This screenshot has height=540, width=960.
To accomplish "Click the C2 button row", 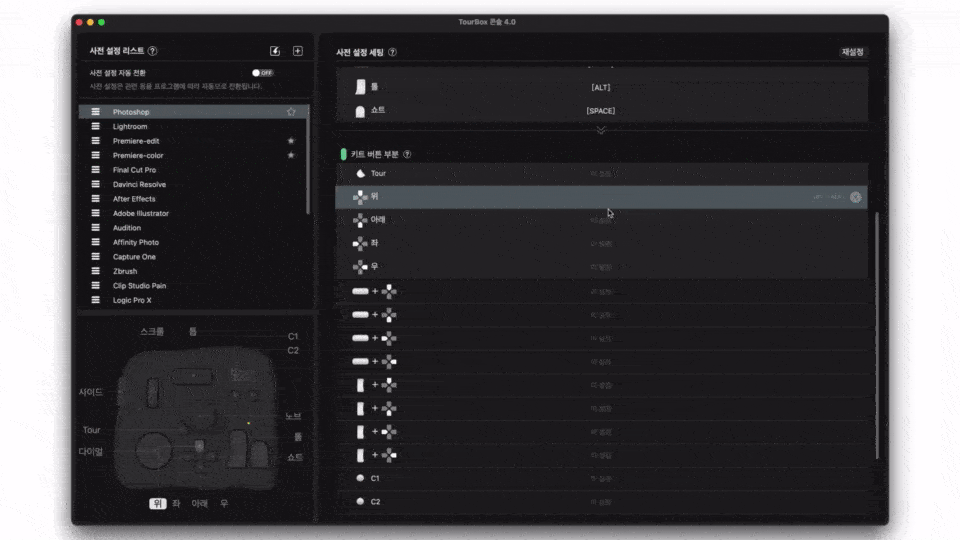I will (601, 502).
